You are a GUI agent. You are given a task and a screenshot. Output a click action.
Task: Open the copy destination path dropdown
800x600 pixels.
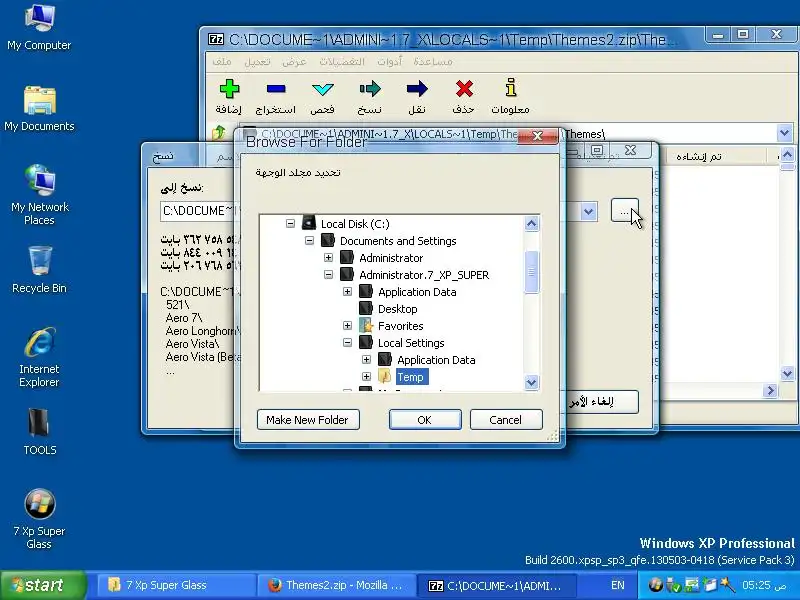coord(588,211)
